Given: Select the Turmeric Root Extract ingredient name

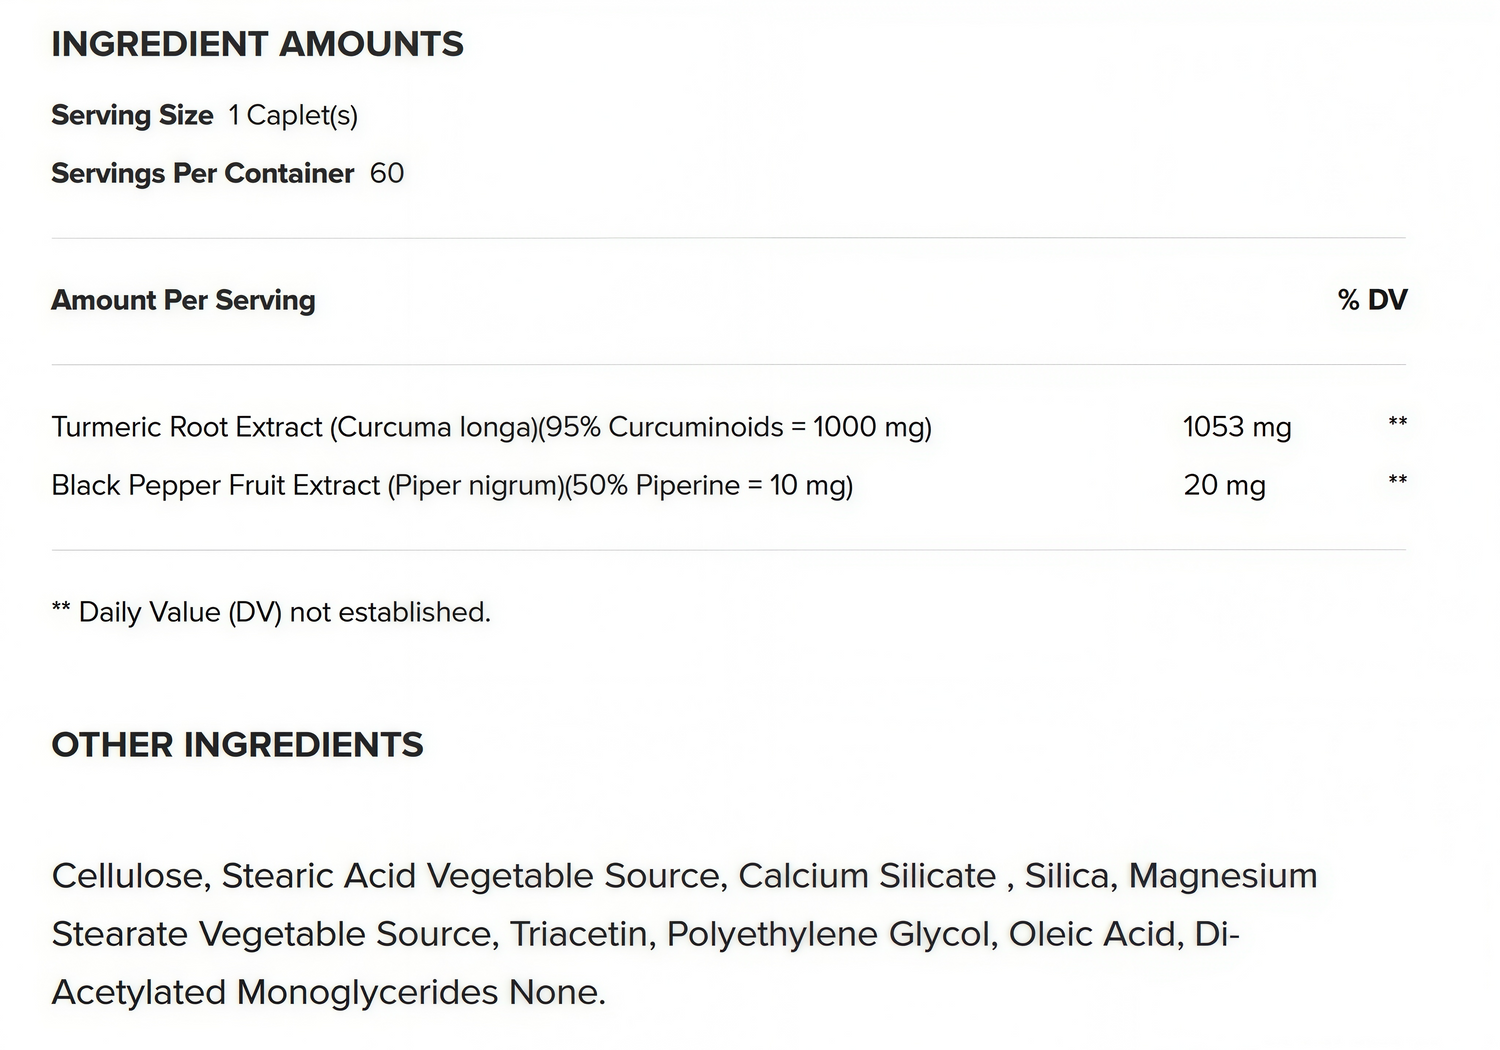Looking at the screenshot, I should pyautogui.click(x=491, y=427).
